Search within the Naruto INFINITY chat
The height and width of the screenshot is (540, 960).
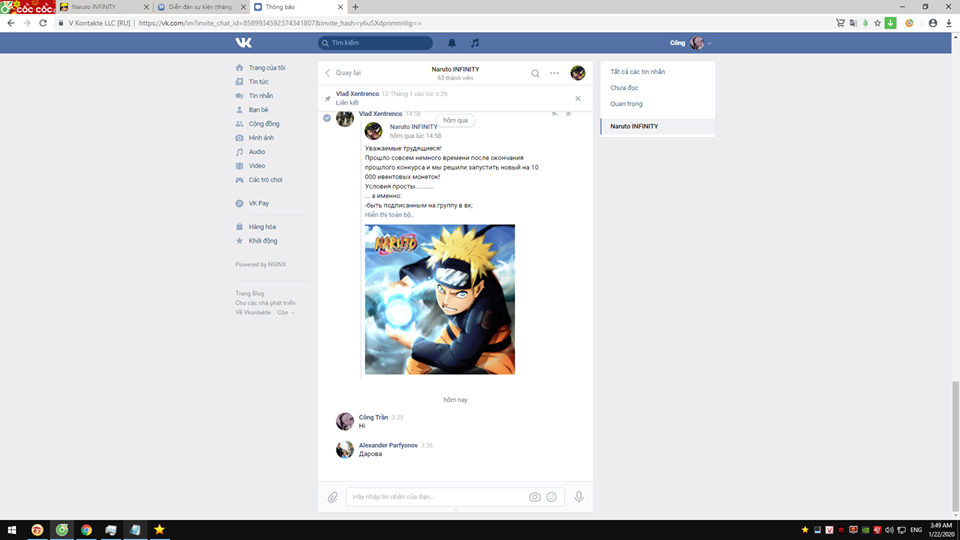(x=535, y=73)
